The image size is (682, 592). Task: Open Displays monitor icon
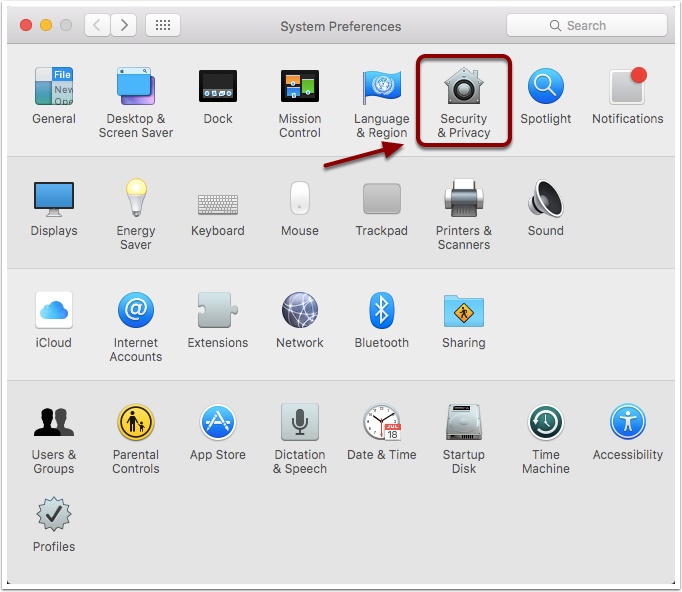54,199
